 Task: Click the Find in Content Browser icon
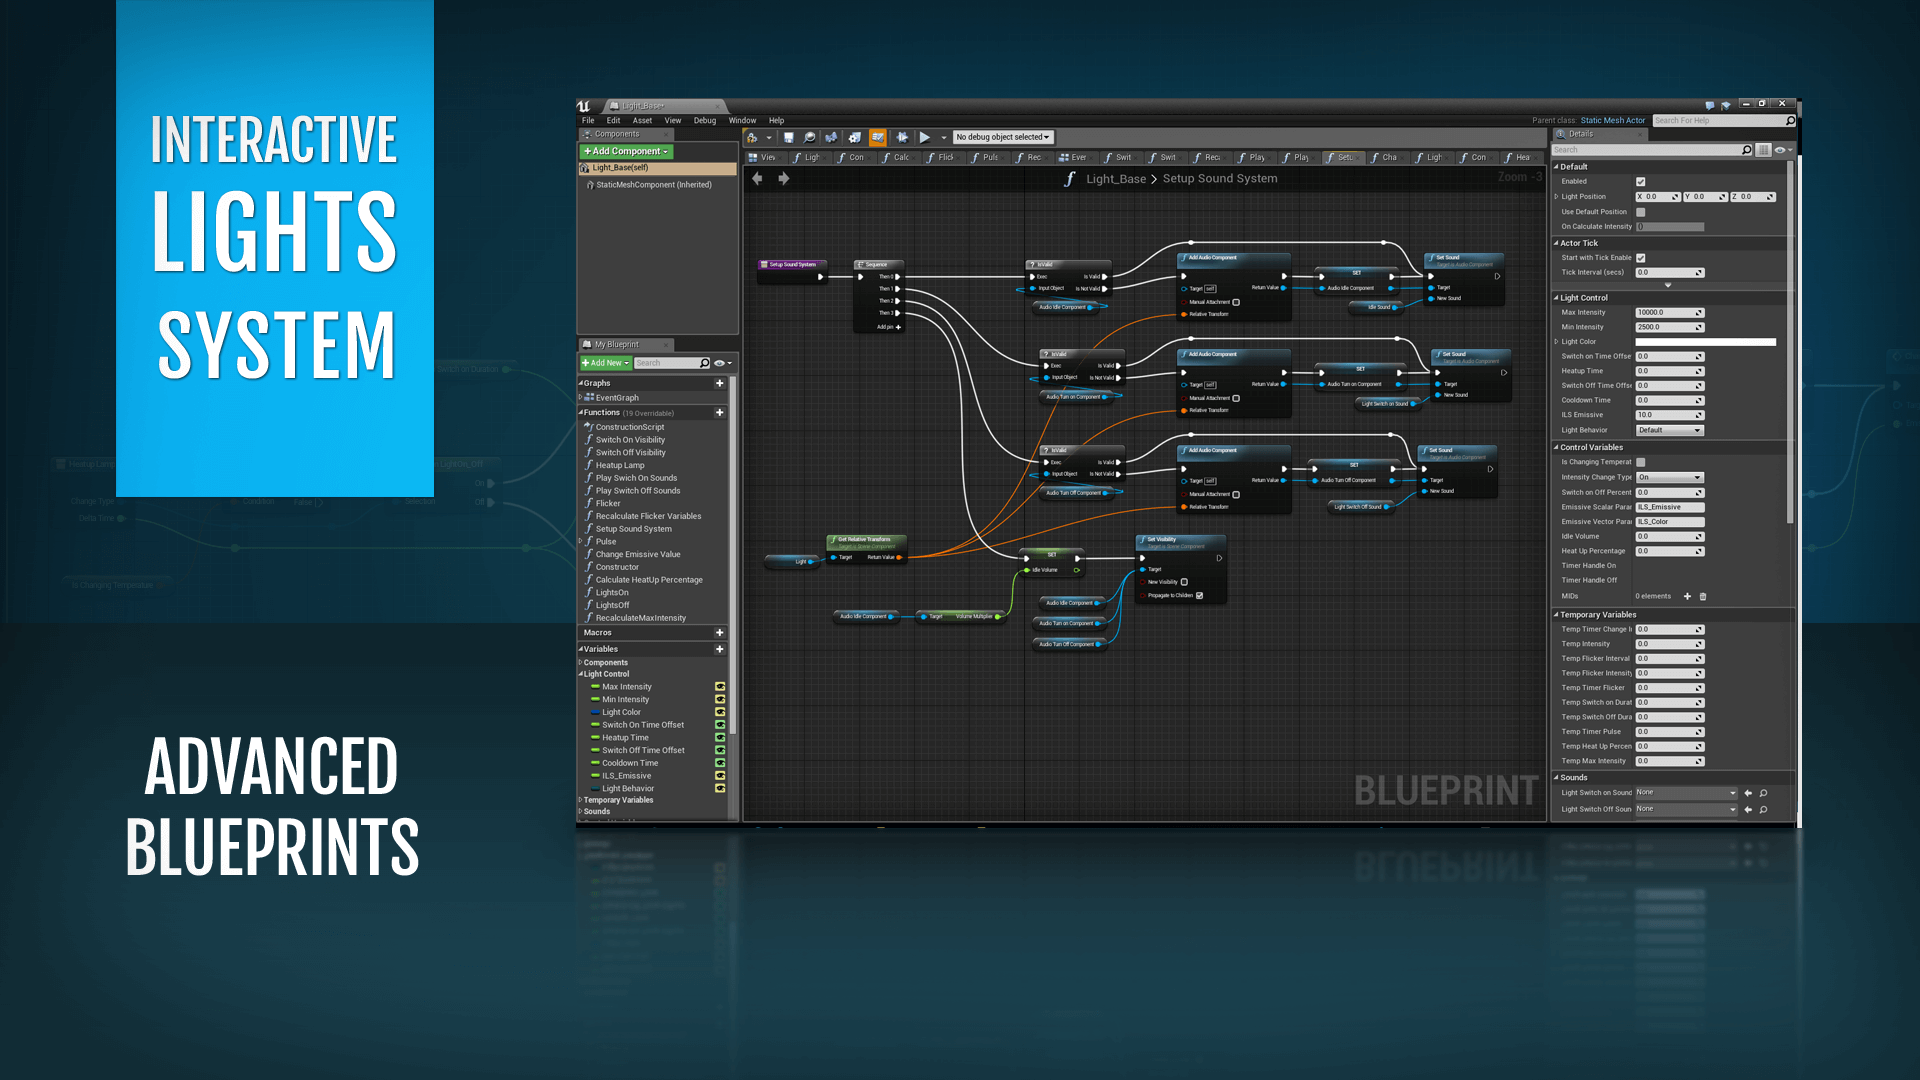[810, 138]
